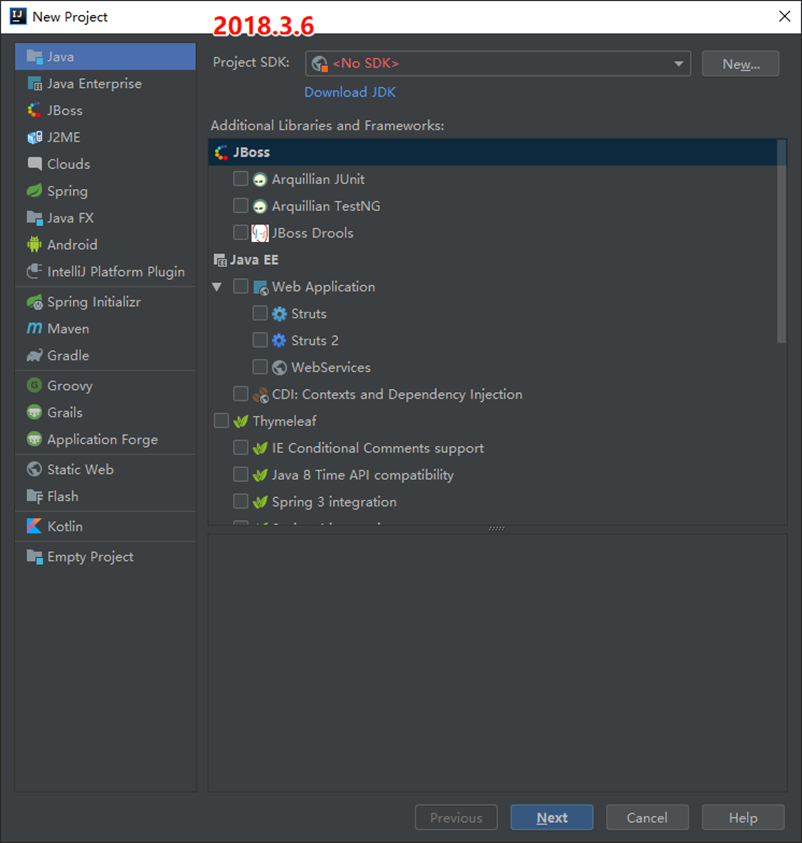Collapse the Web Application tree node
This screenshot has width=802, height=843.
(x=217, y=287)
